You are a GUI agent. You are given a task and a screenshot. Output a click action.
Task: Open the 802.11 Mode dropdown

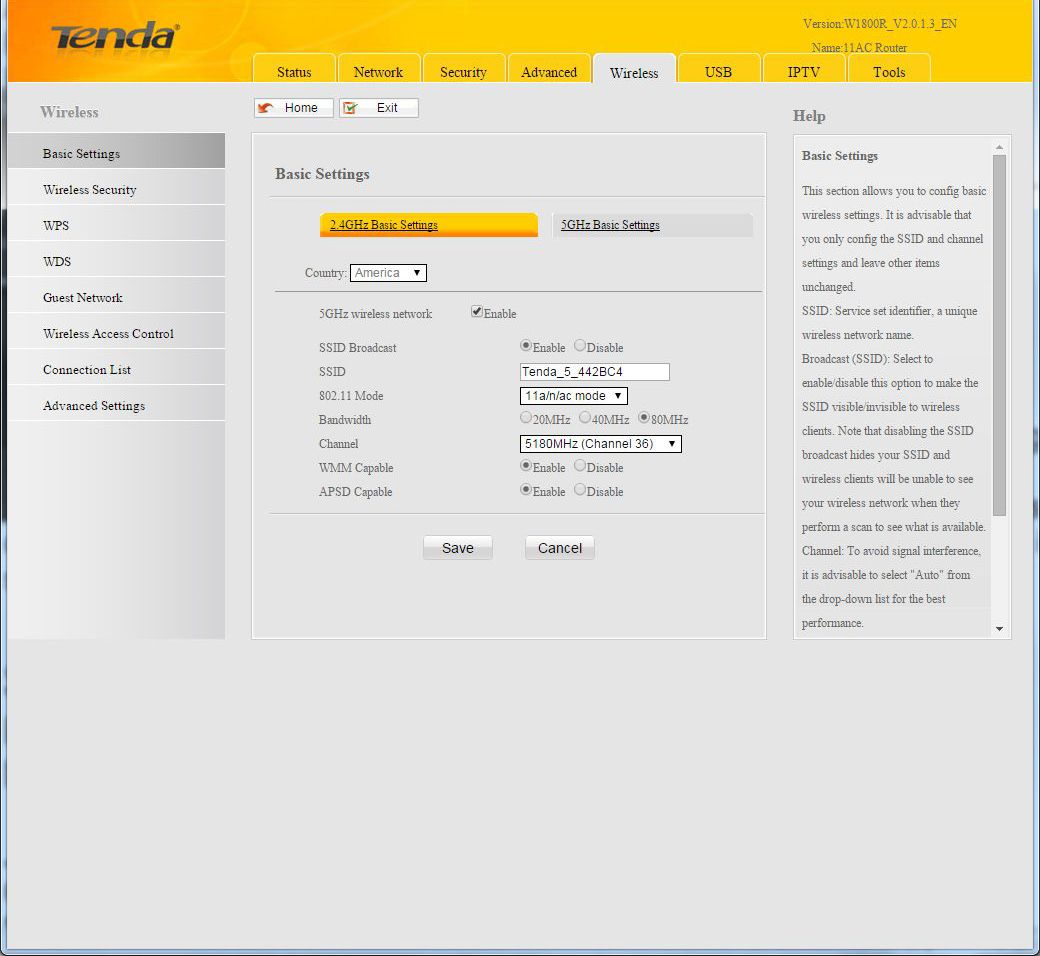pyautogui.click(x=573, y=396)
